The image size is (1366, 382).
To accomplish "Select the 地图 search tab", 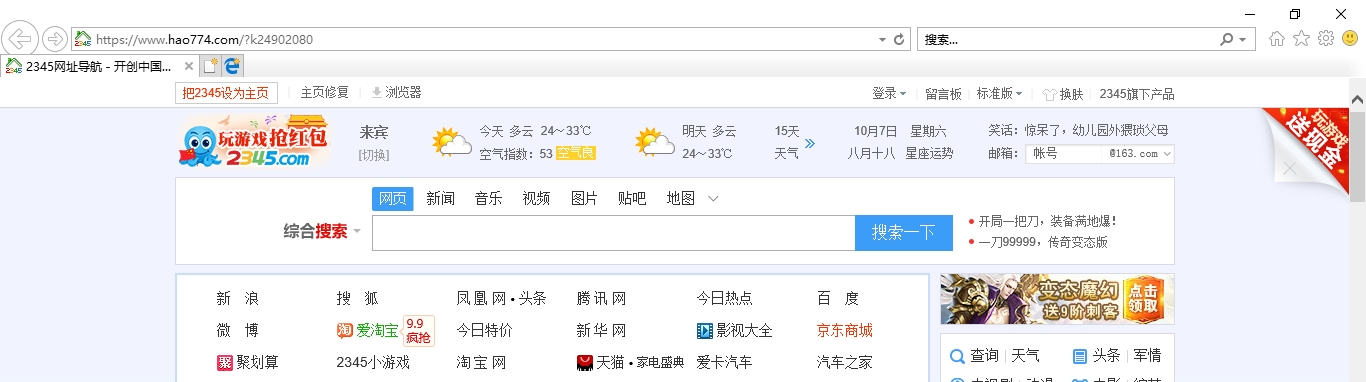I will pyautogui.click(x=680, y=198).
